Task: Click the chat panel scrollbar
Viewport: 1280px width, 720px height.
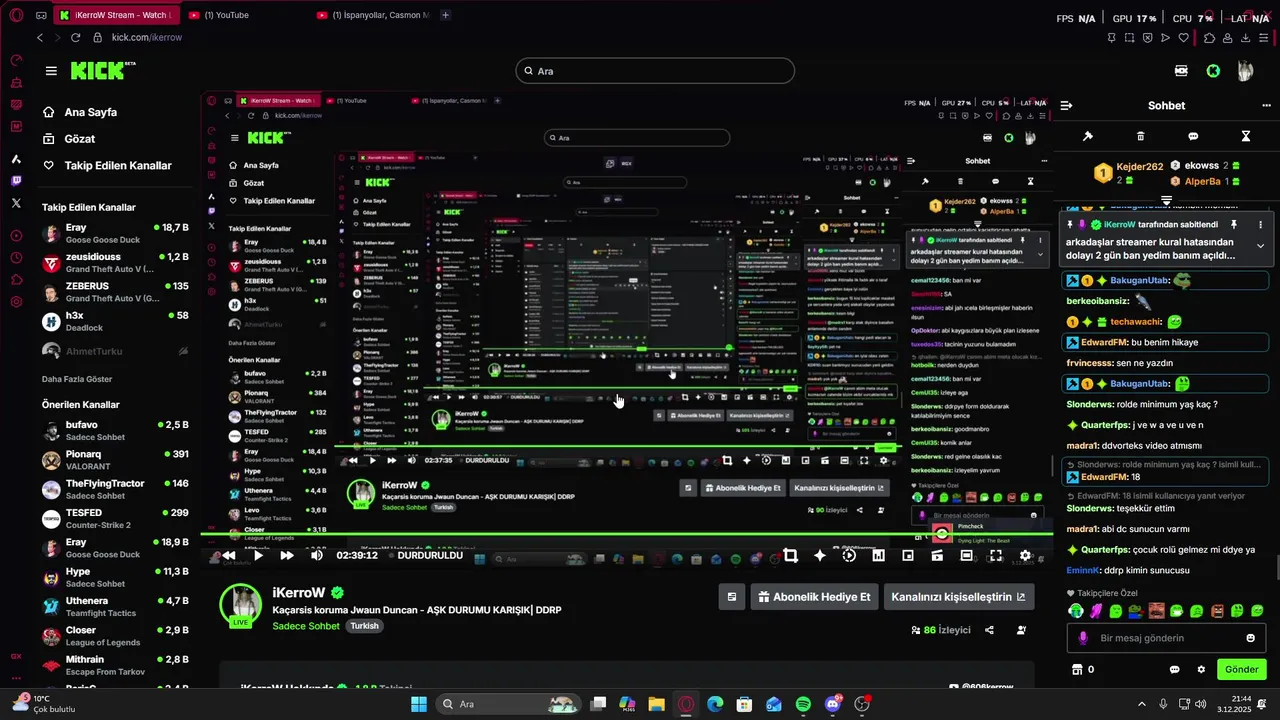Action: click(1276, 570)
